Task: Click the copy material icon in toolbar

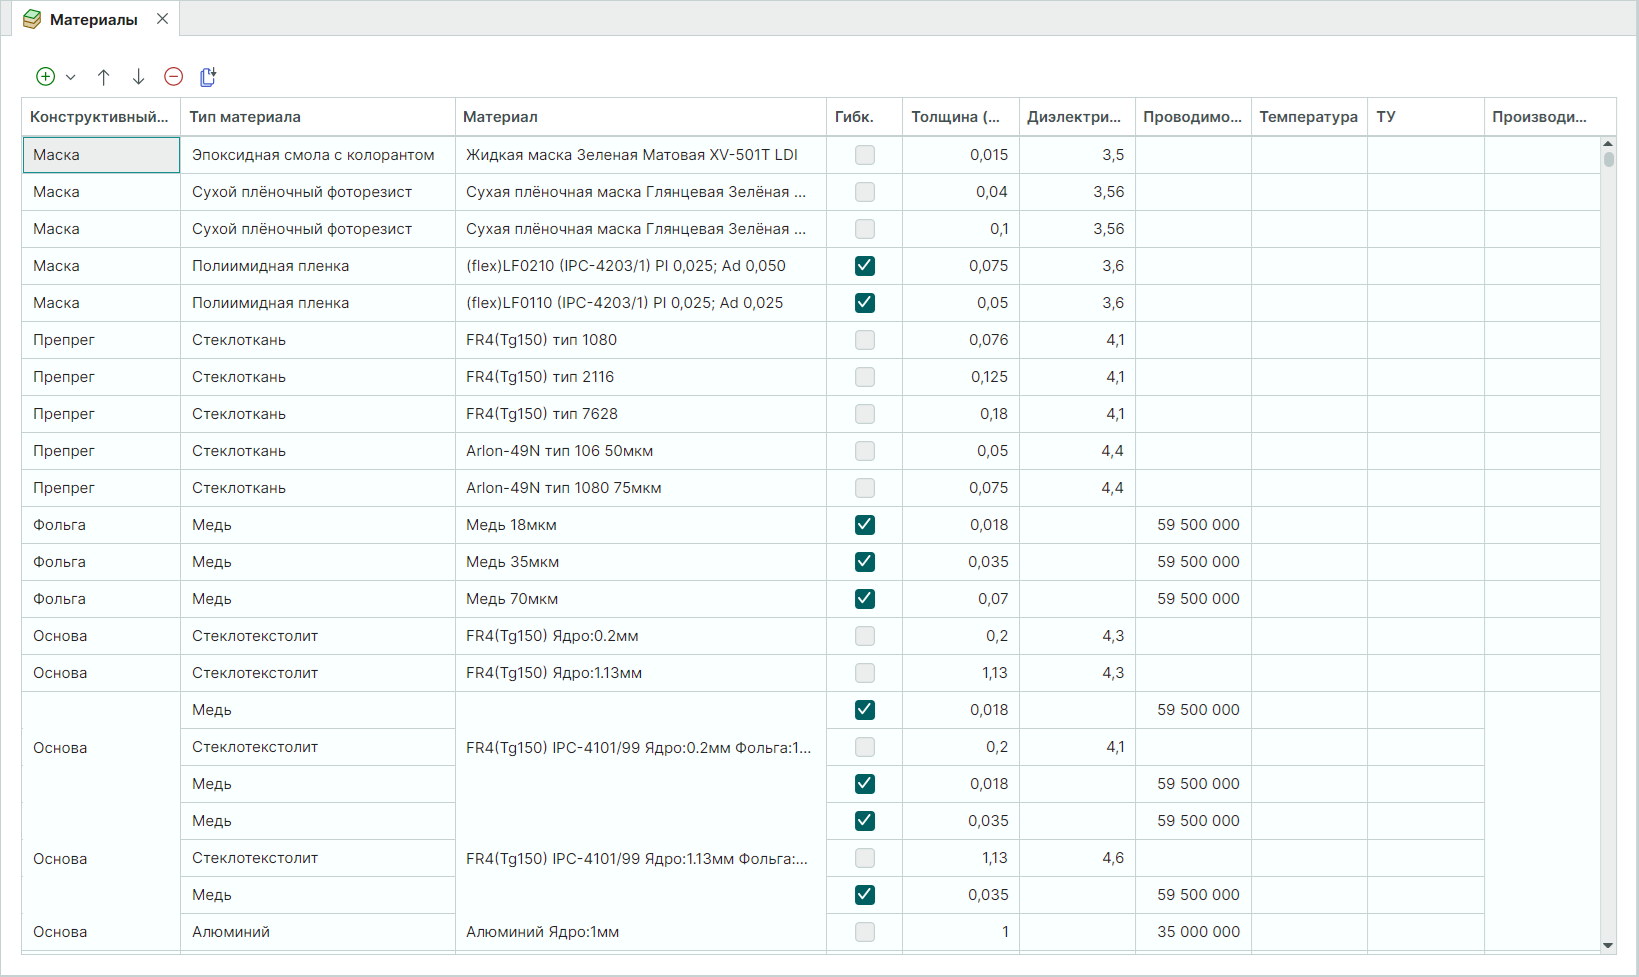Action: tap(208, 77)
